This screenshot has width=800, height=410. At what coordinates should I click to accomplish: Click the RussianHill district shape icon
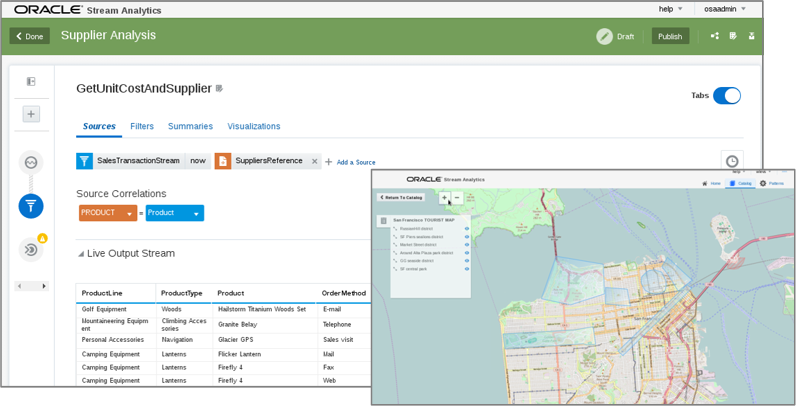click(395, 229)
